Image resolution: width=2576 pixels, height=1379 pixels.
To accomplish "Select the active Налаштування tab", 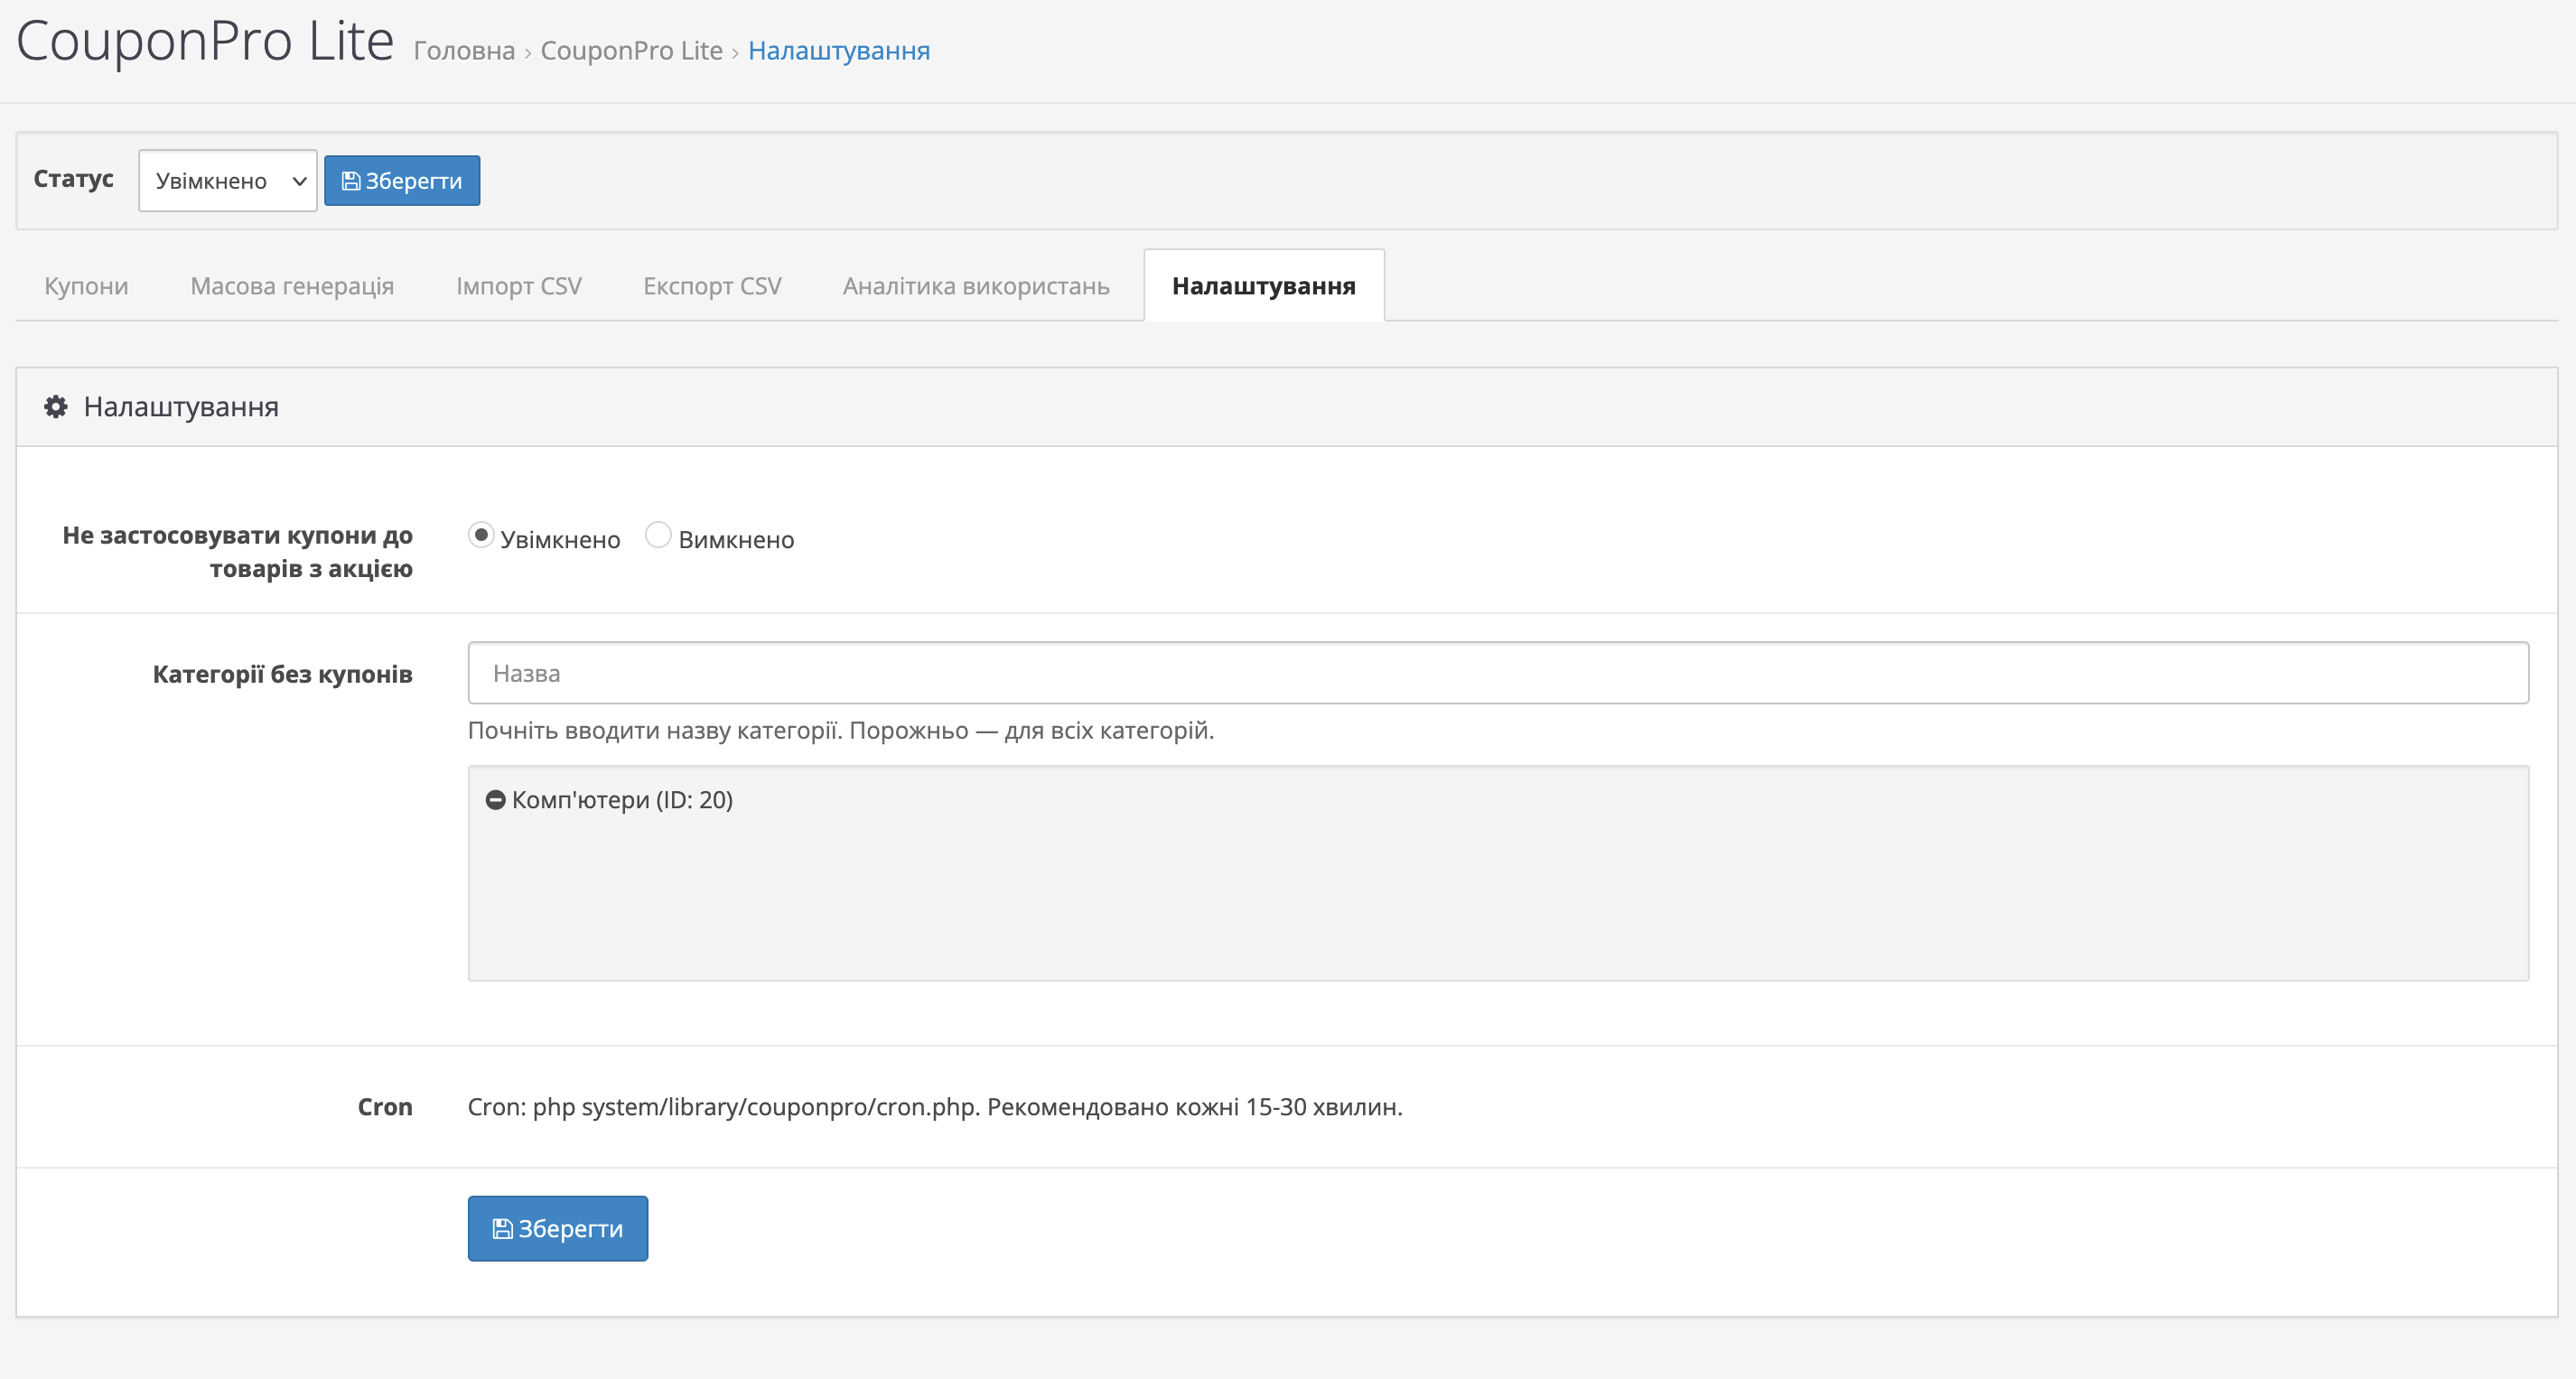I will click(x=1264, y=286).
